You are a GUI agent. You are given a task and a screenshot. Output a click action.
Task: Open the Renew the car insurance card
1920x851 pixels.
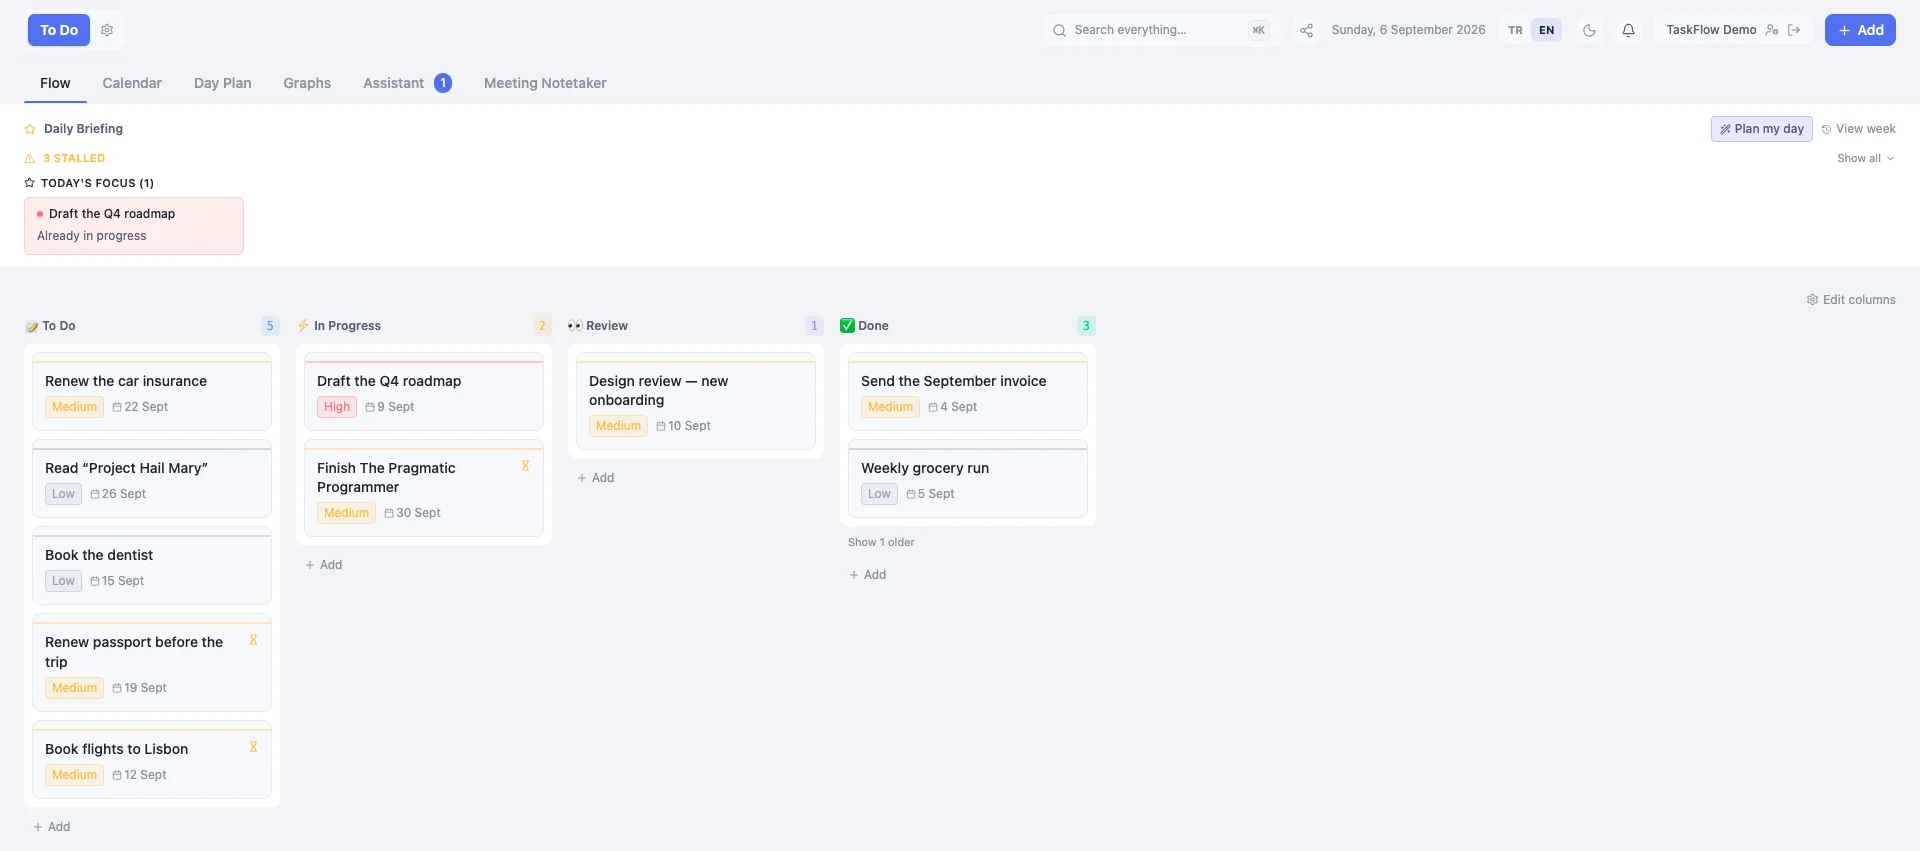tap(152, 392)
